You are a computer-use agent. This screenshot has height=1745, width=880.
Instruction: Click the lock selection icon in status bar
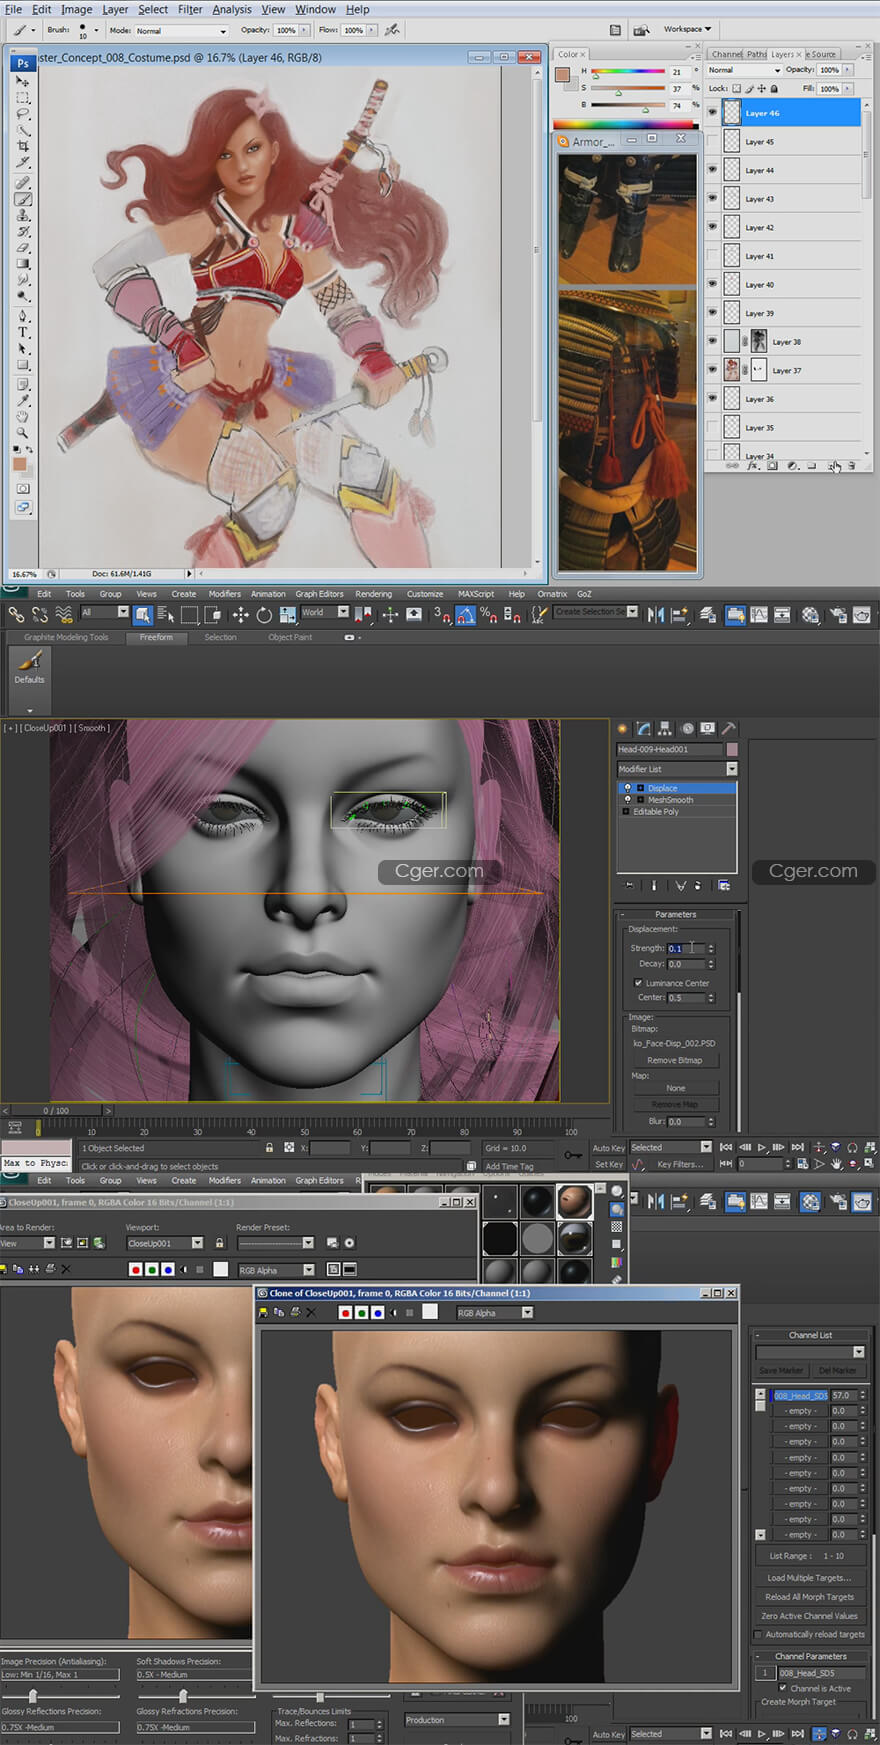pyautogui.click(x=269, y=1148)
